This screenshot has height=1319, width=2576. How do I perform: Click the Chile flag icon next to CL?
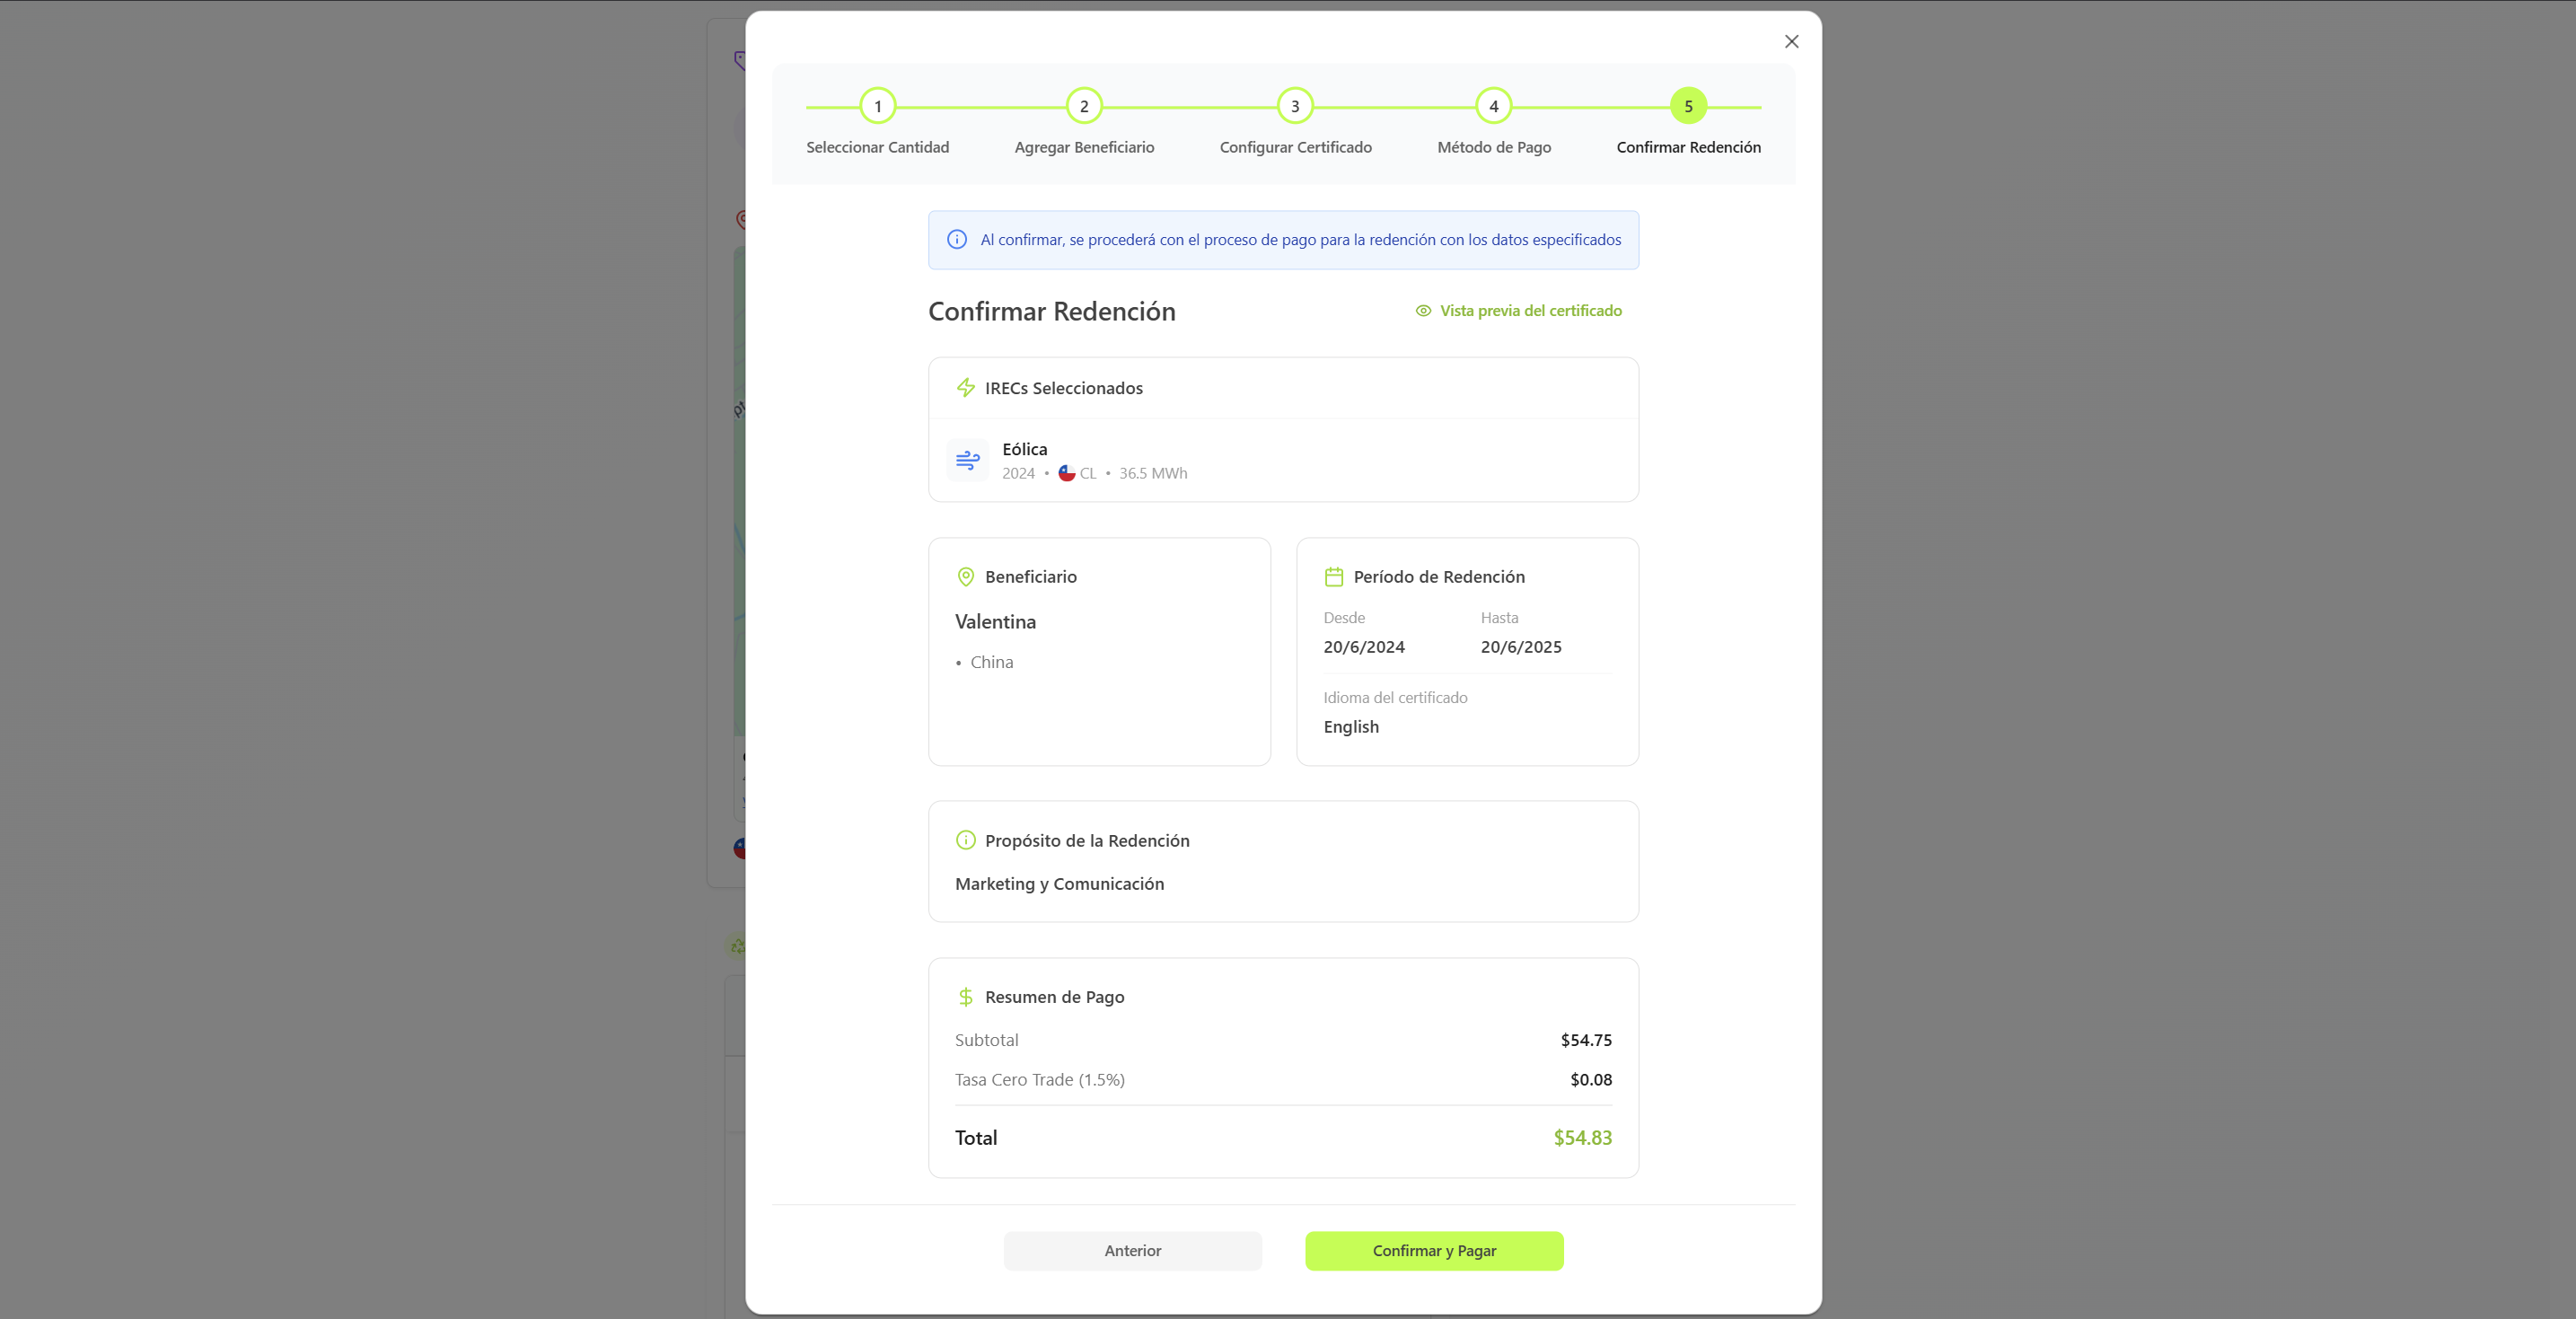click(1066, 473)
